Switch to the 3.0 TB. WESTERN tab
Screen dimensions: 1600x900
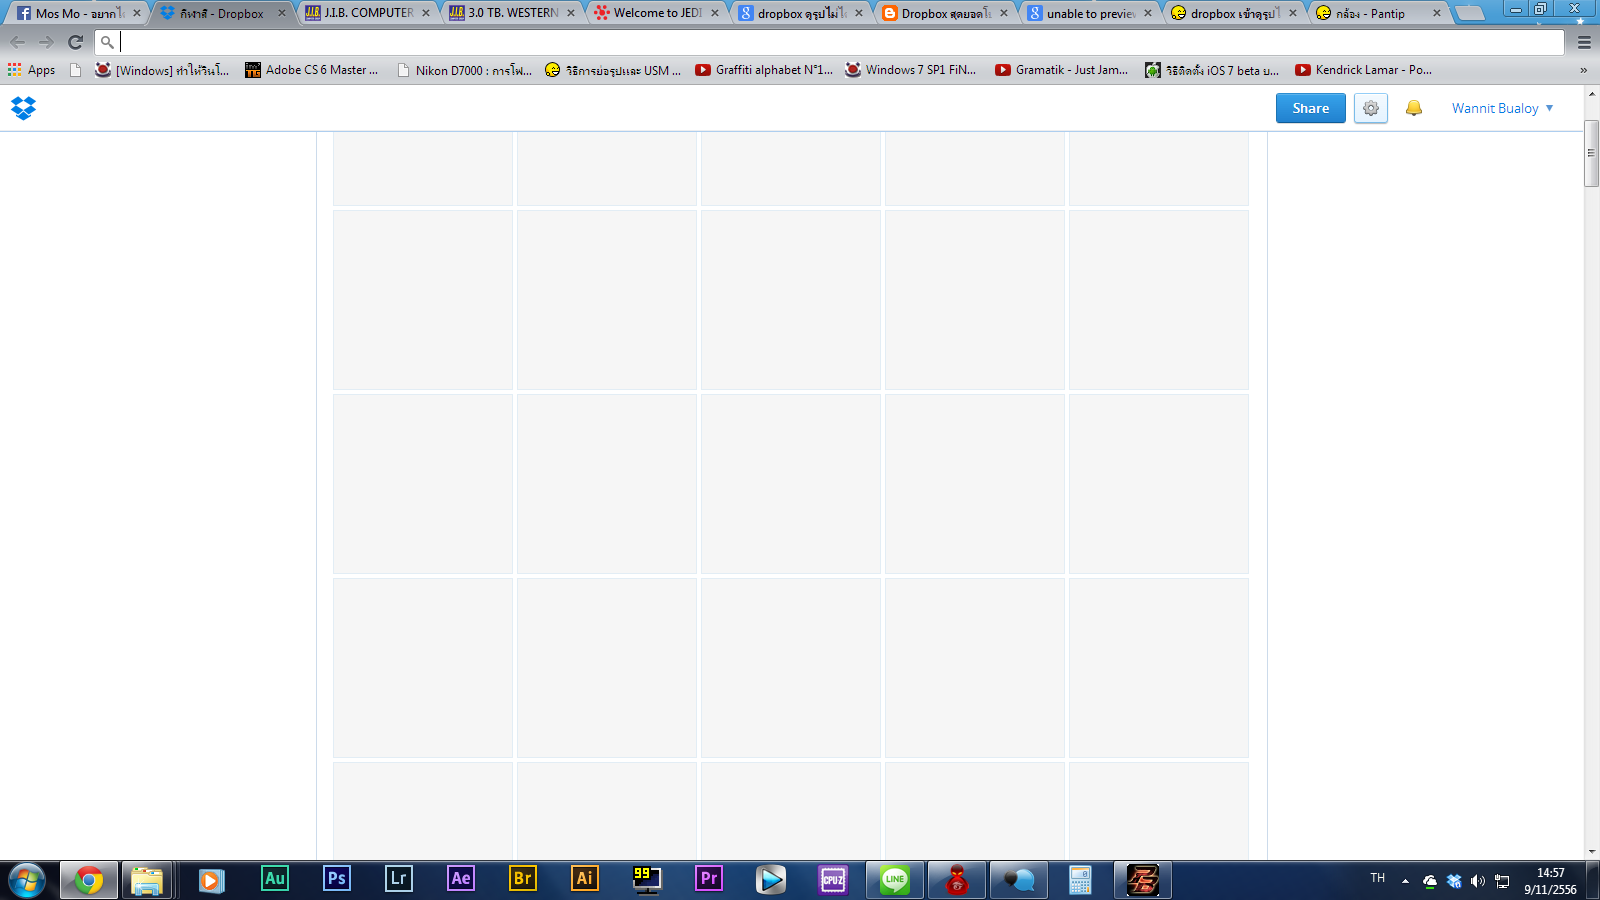[512, 13]
